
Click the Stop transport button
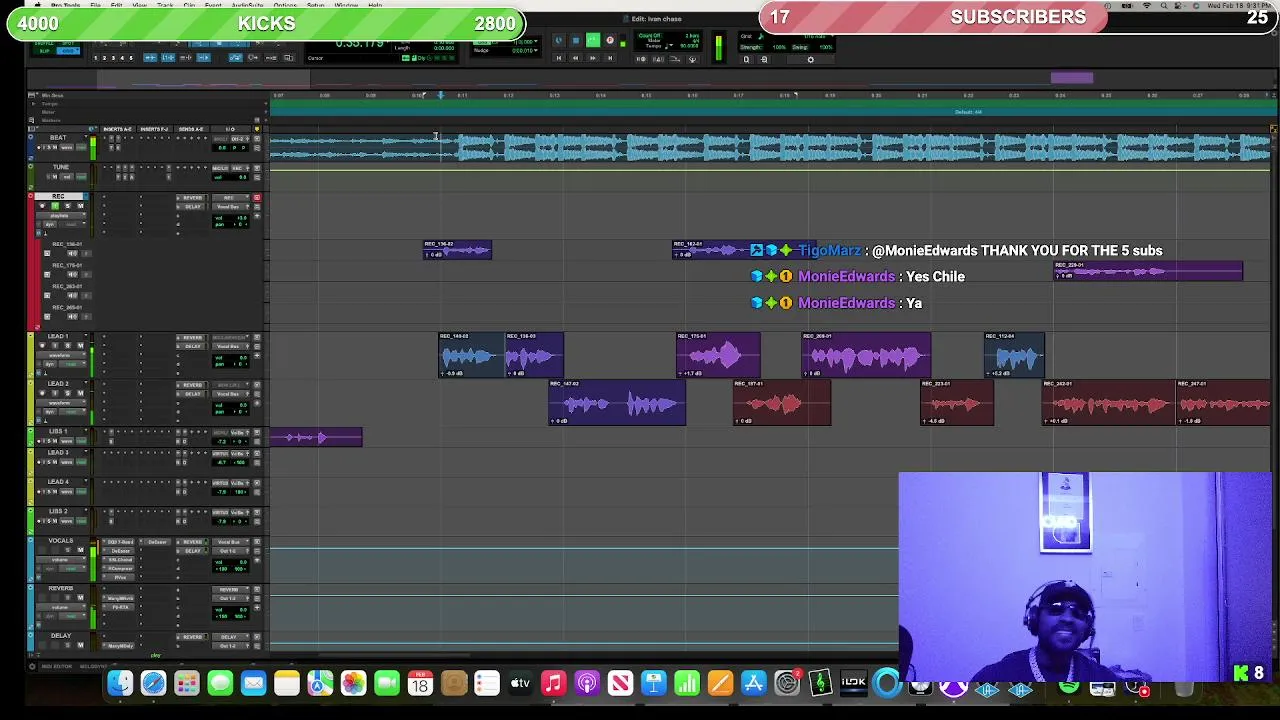coord(575,40)
